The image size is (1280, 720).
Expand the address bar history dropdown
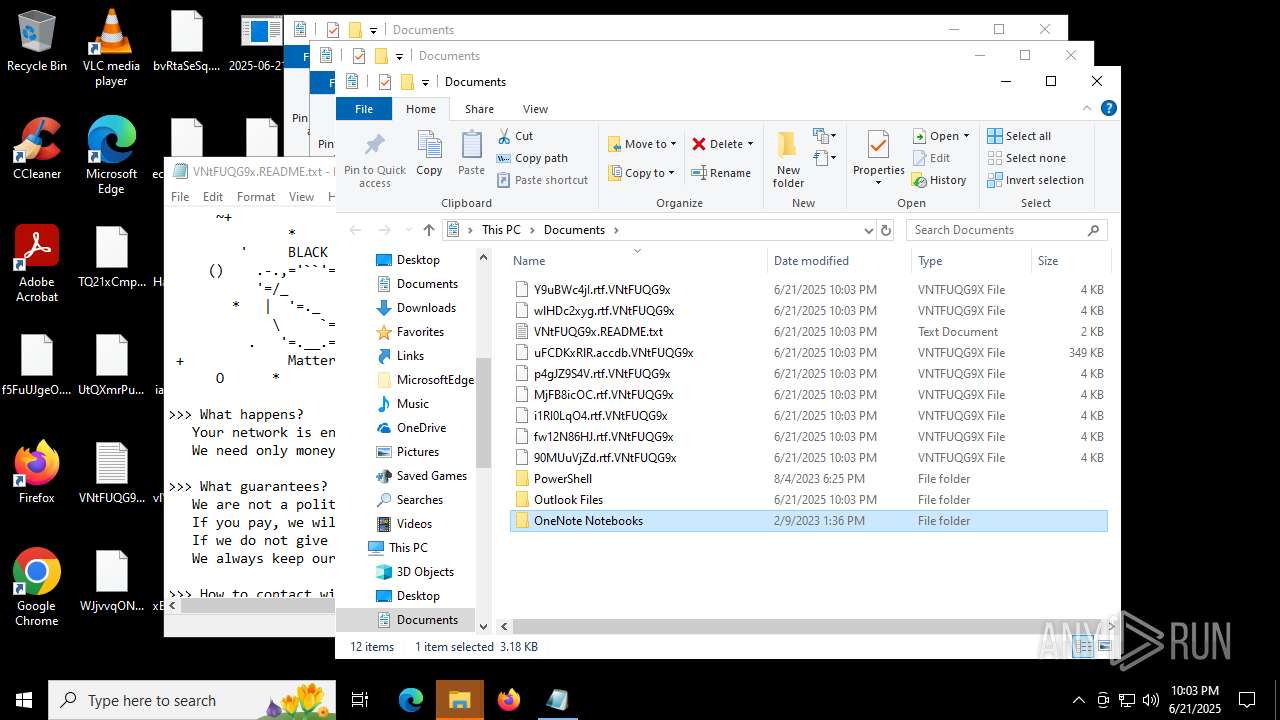[868, 230]
